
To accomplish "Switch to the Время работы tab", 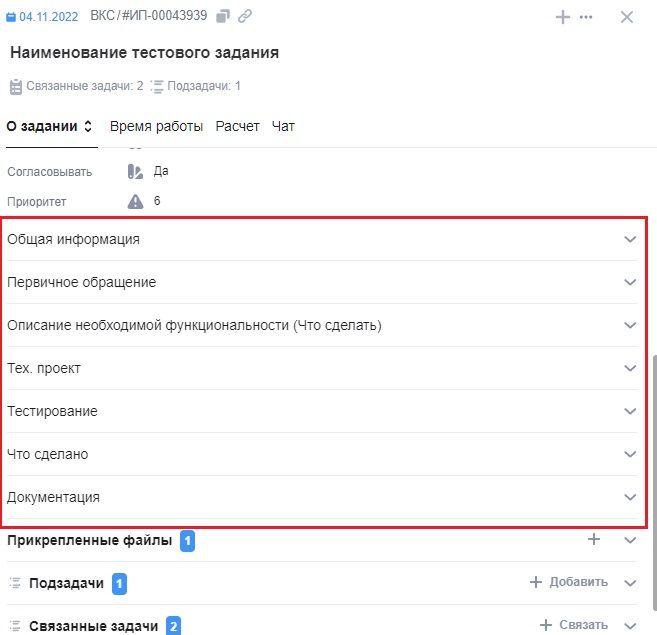I will [156, 126].
